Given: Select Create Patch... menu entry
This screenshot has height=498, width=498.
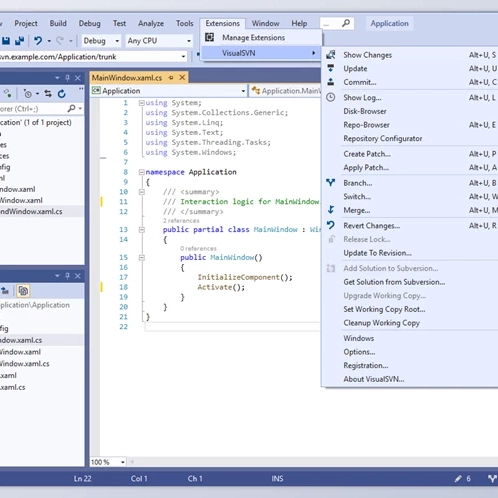Looking at the screenshot, I should tap(367, 154).
